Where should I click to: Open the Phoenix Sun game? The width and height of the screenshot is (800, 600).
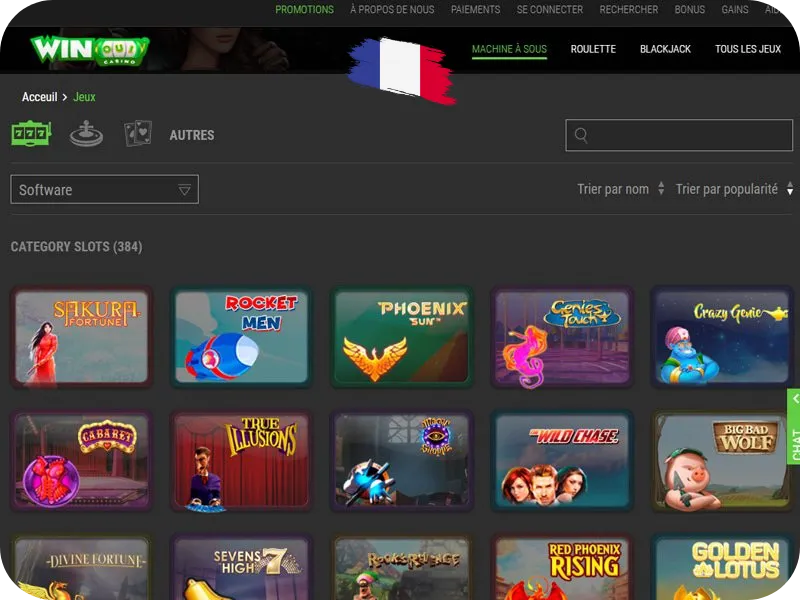[x=402, y=337]
